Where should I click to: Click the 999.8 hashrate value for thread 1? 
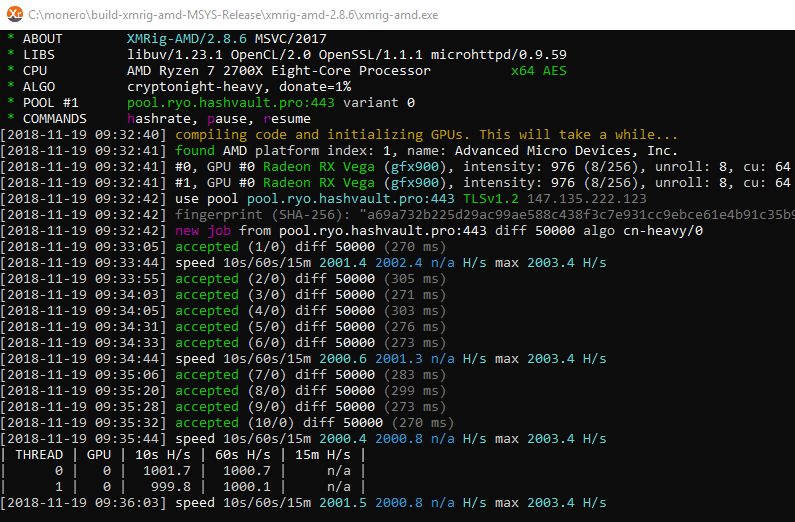(171, 487)
